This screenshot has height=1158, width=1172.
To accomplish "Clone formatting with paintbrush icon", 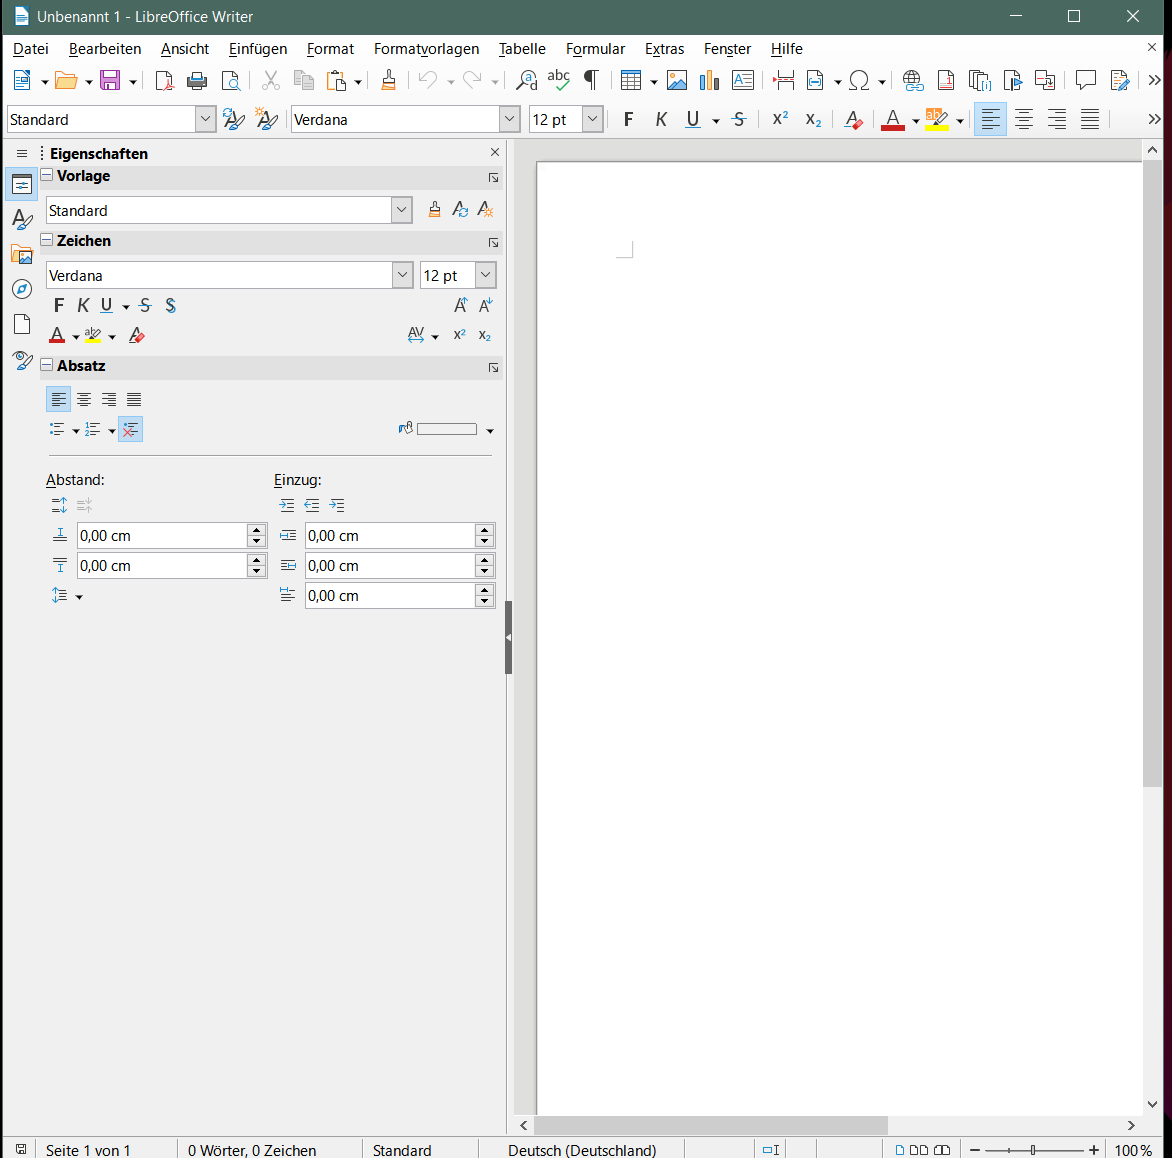I will click(x=388, y=80).
